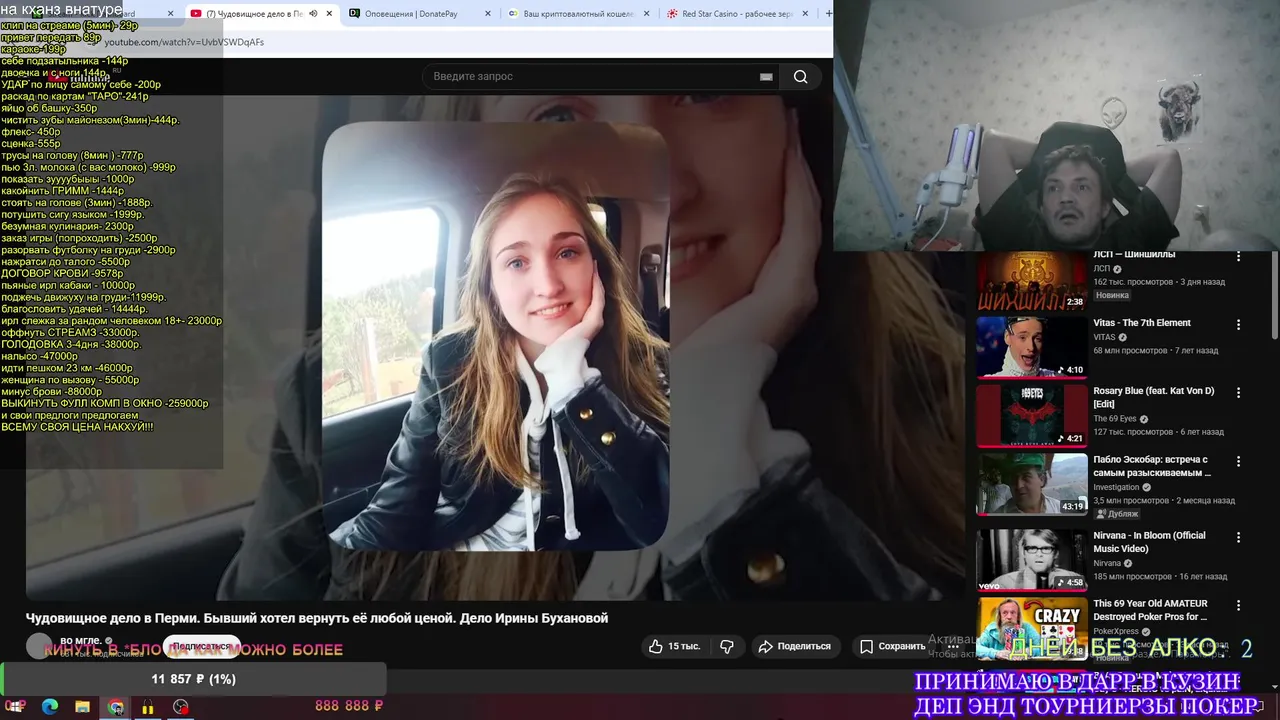Click the YouTube search magnifier icon
This screenshot has height=720, width=1280.
point(800,77)
